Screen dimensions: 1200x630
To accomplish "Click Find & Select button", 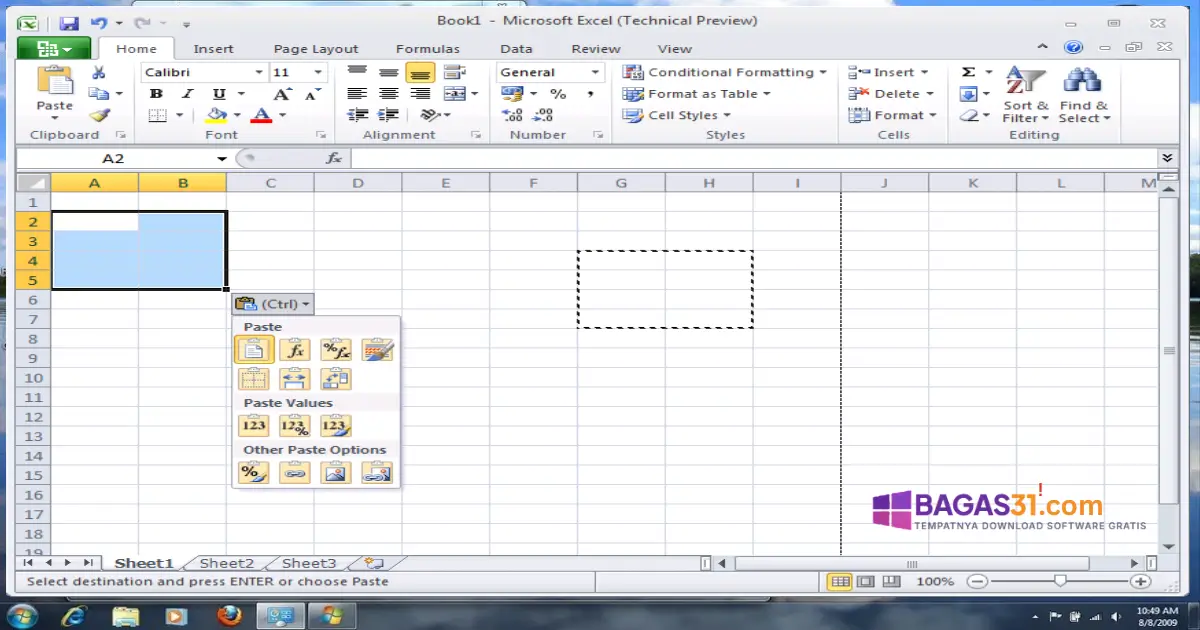I will tap(1084, 95).
